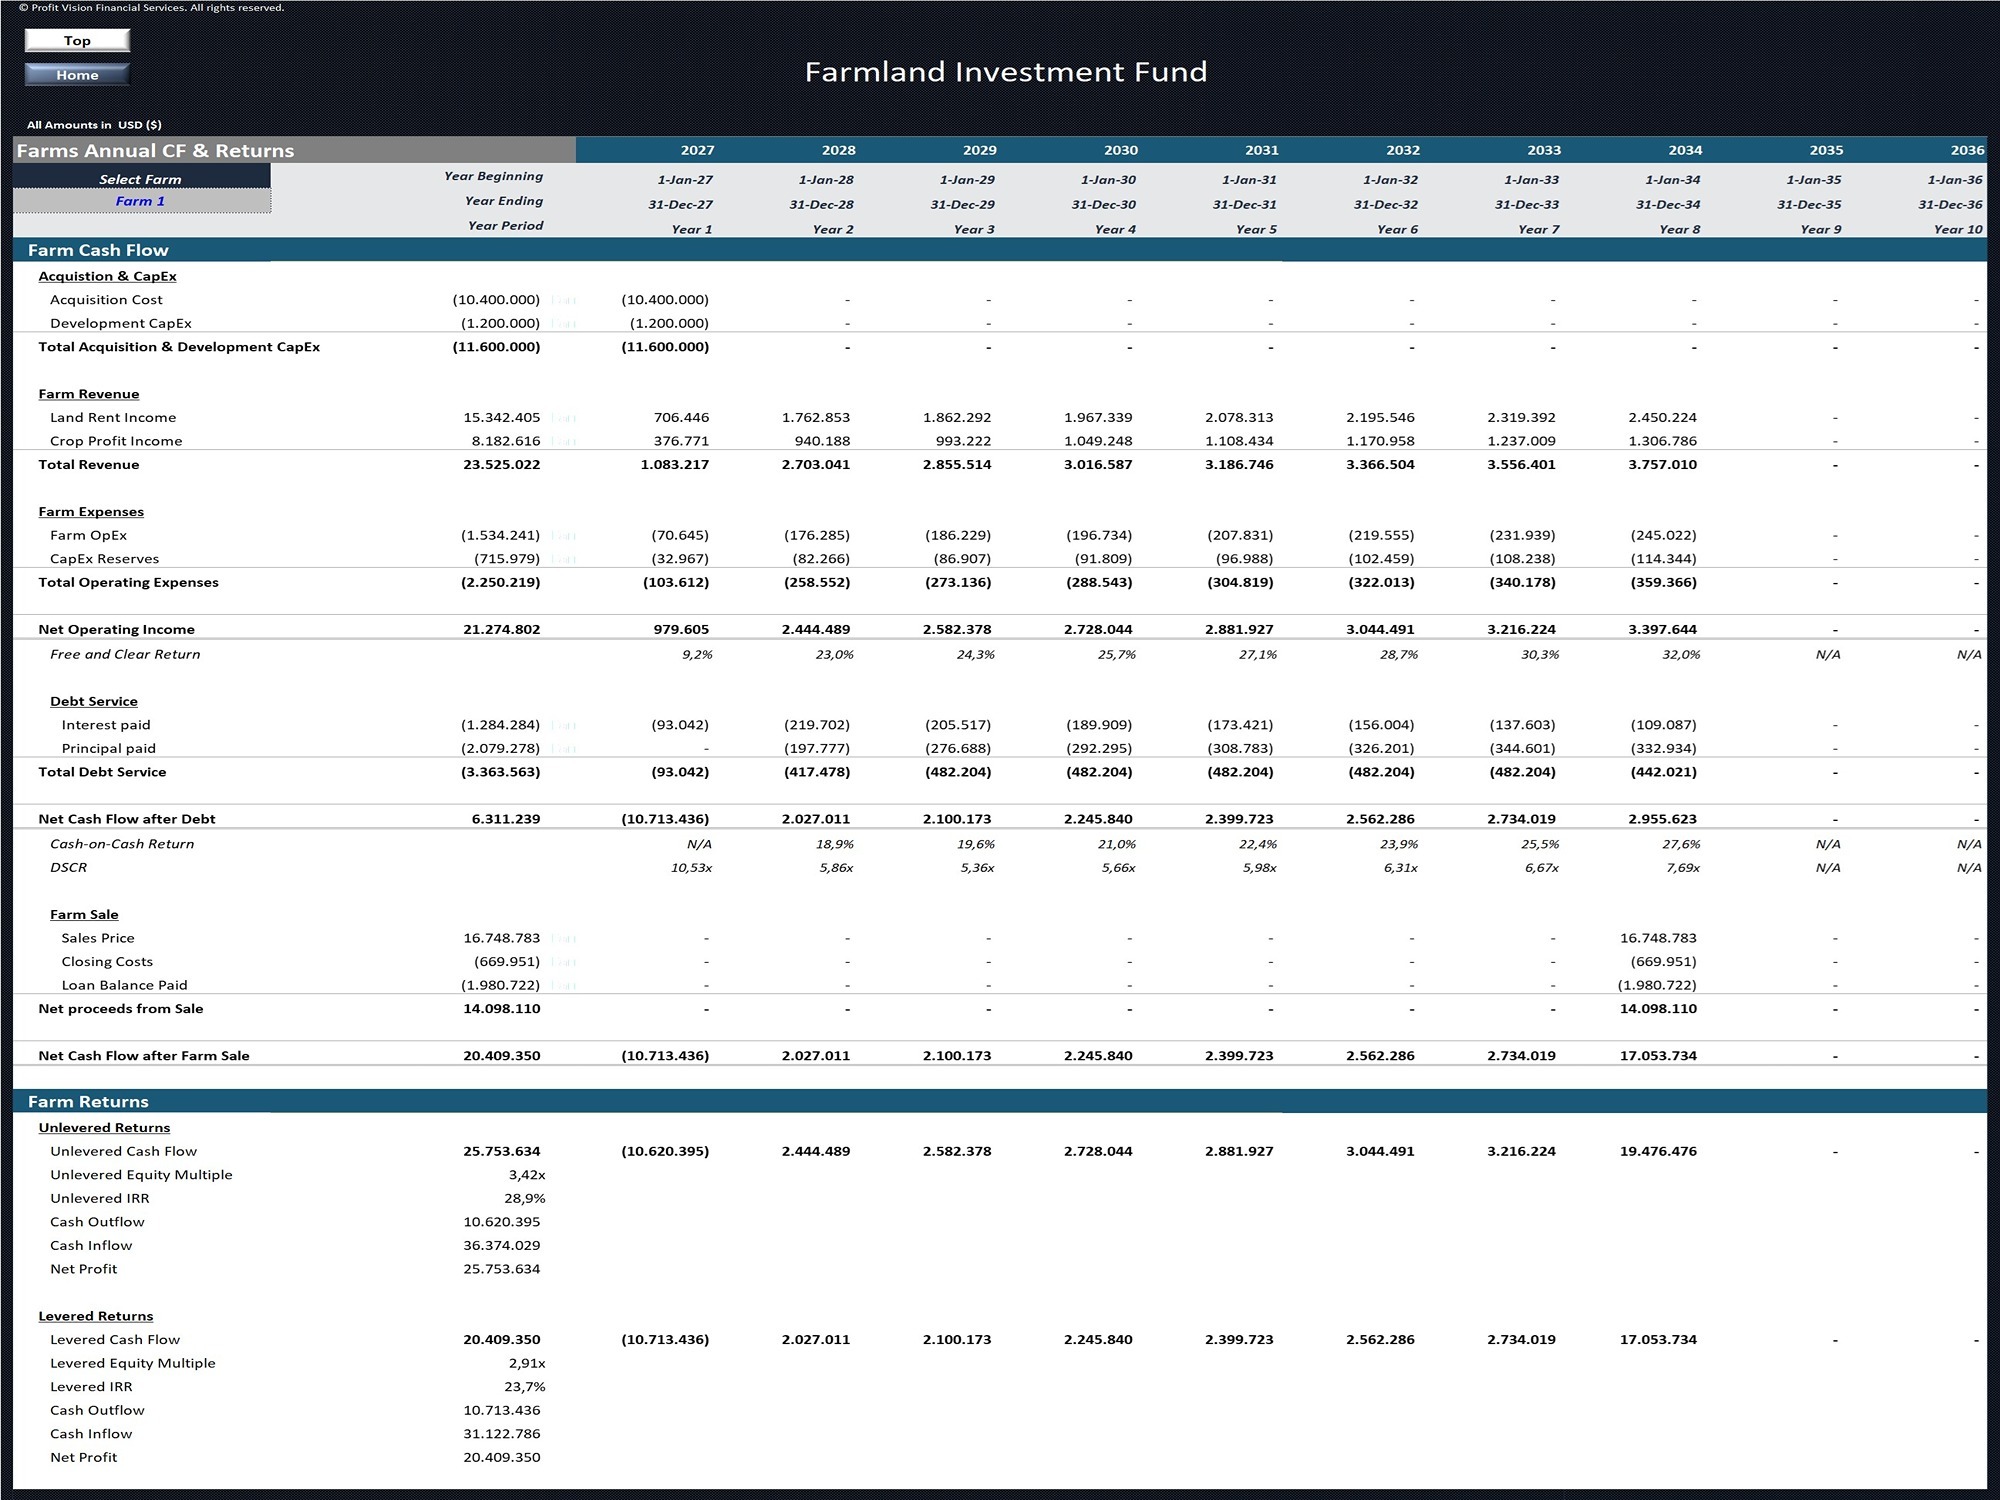Select Year 1 DSCR value 10,53x

coord(691,867)
